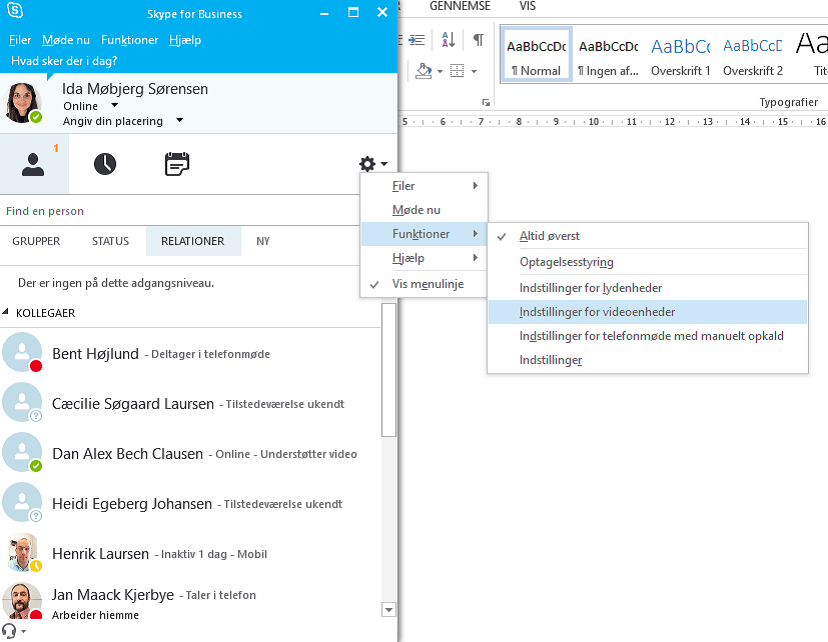The image size is (828, 642).
Task: Switch to NY tab
Action: click(x=263, y=241)
